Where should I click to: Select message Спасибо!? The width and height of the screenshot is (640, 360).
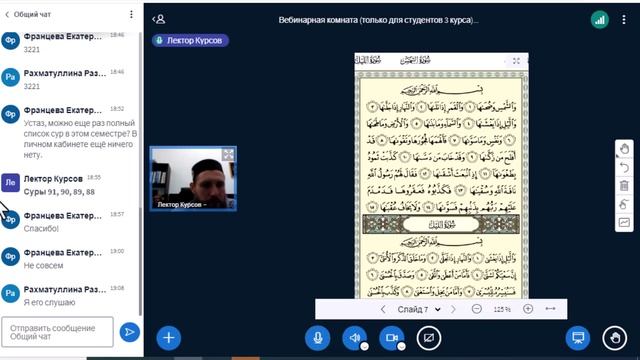point(41,229)
